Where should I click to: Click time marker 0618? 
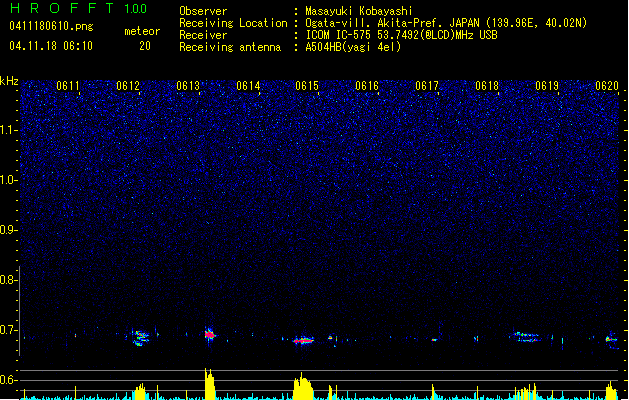(x=487, y=86)
